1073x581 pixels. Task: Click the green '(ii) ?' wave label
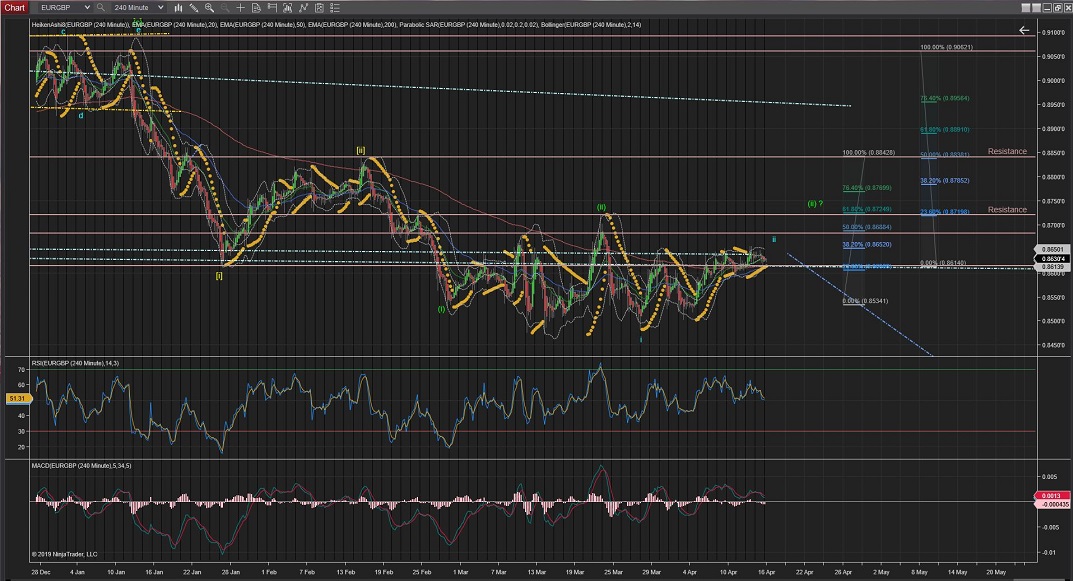click(x=815, y=203)
